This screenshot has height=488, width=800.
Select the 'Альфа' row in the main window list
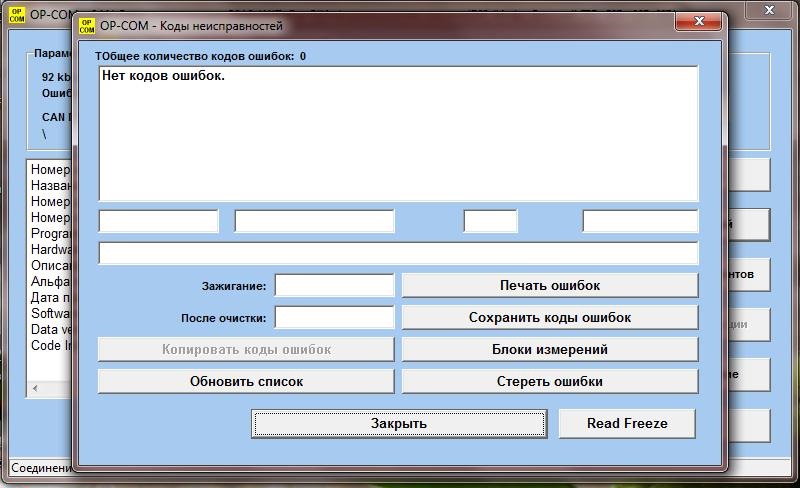pyautogui.click(x=51, y=281)
